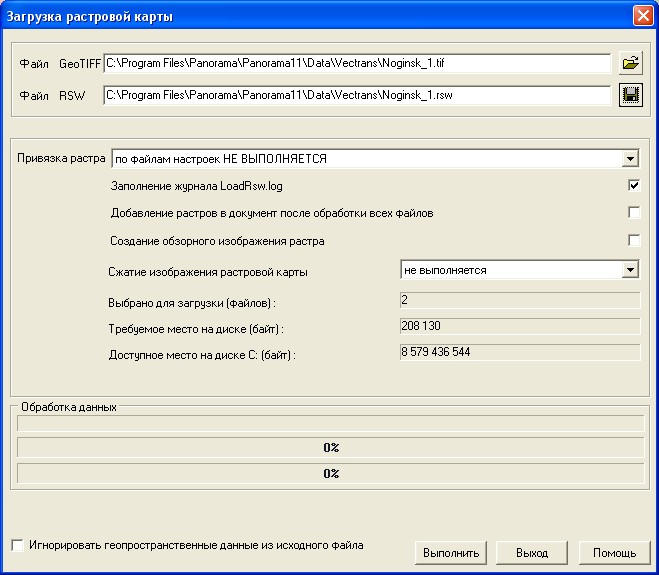Expand the Сжатие изображения dropdown

point(629,270)
